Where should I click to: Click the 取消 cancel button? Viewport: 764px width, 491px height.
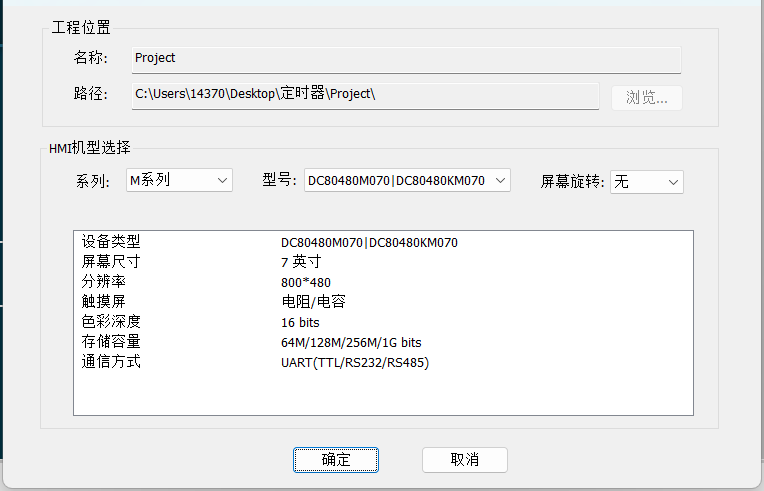[x=465, y=460]
